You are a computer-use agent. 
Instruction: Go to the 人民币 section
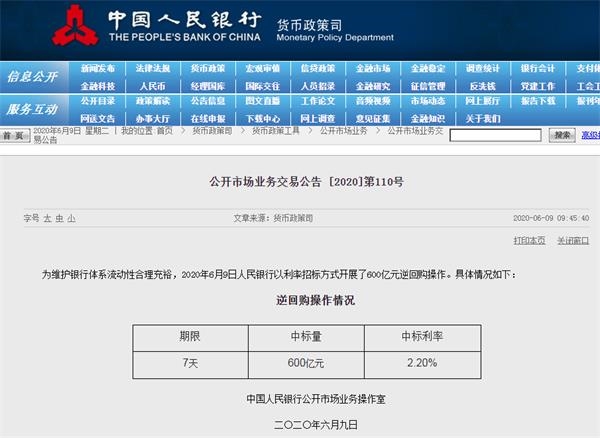click(153, 86)
